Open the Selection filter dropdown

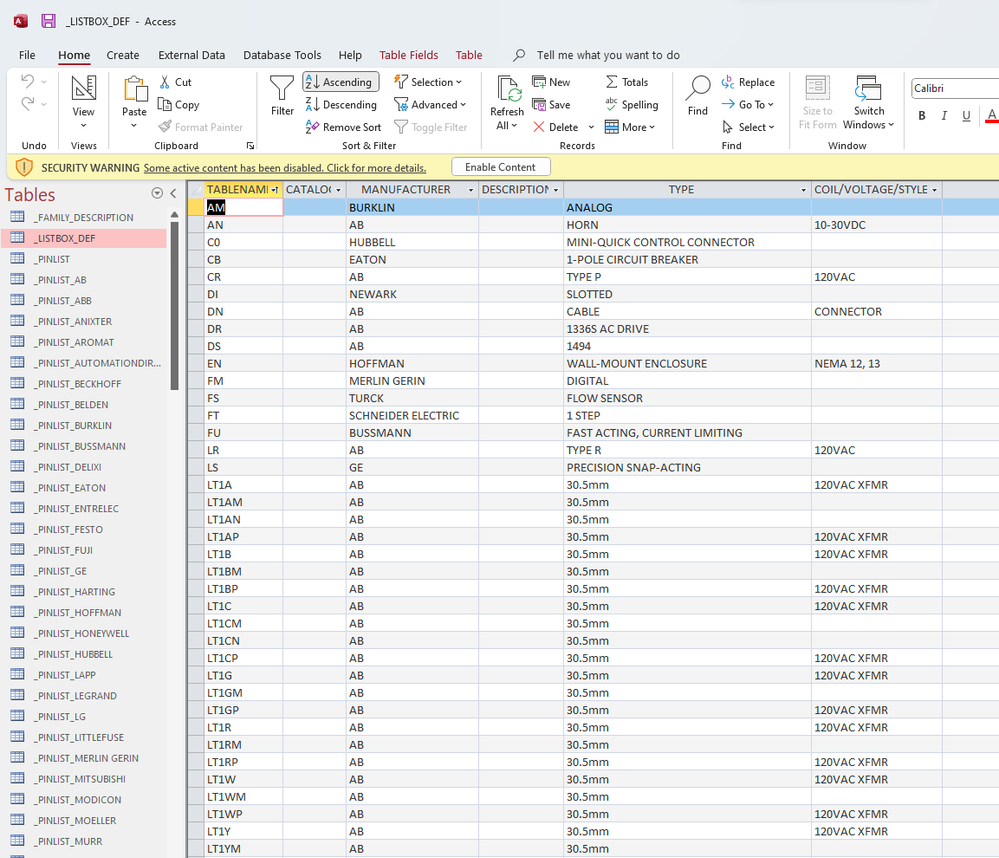(428, 82)
